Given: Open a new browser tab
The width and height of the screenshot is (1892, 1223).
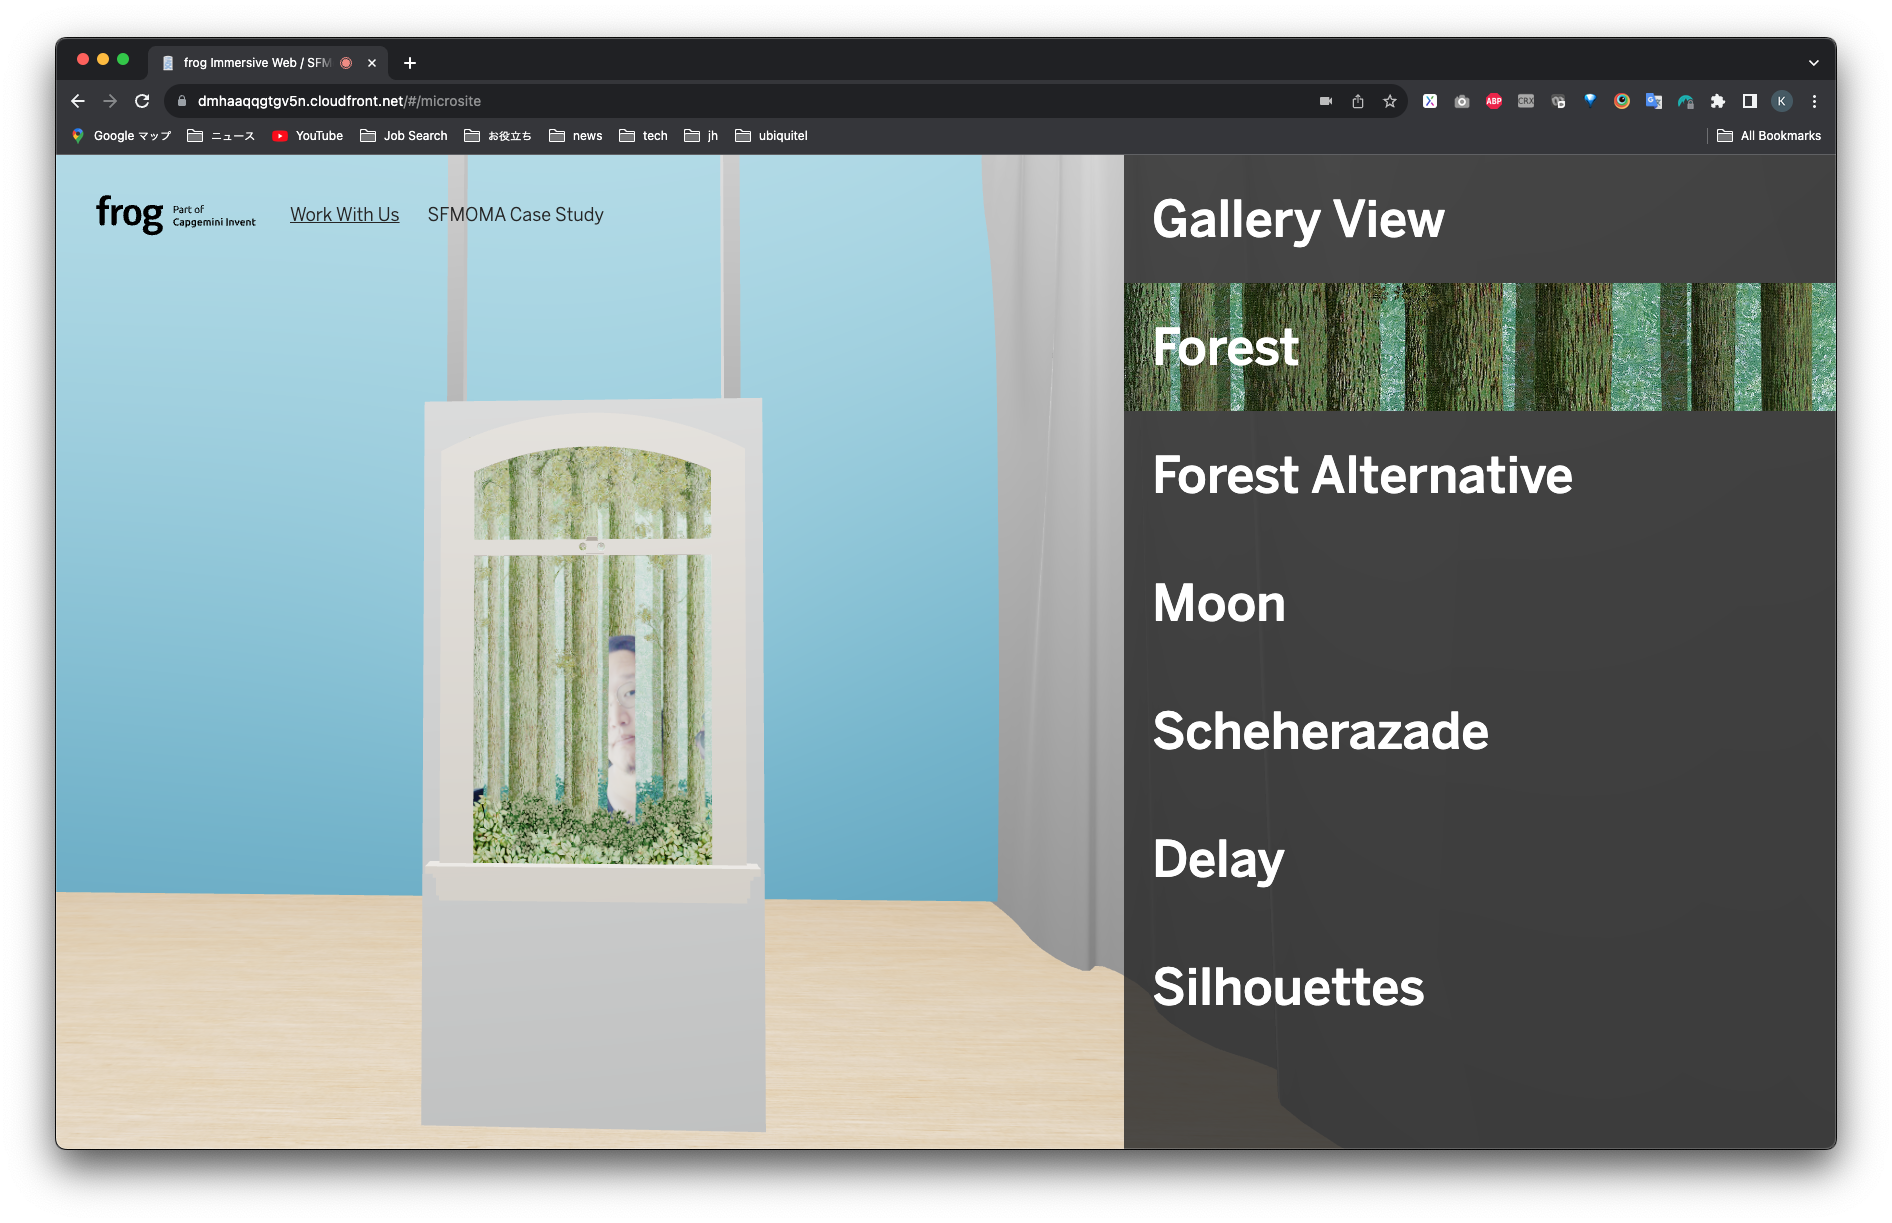Looking at the screenshot, I should coord(410,63).
